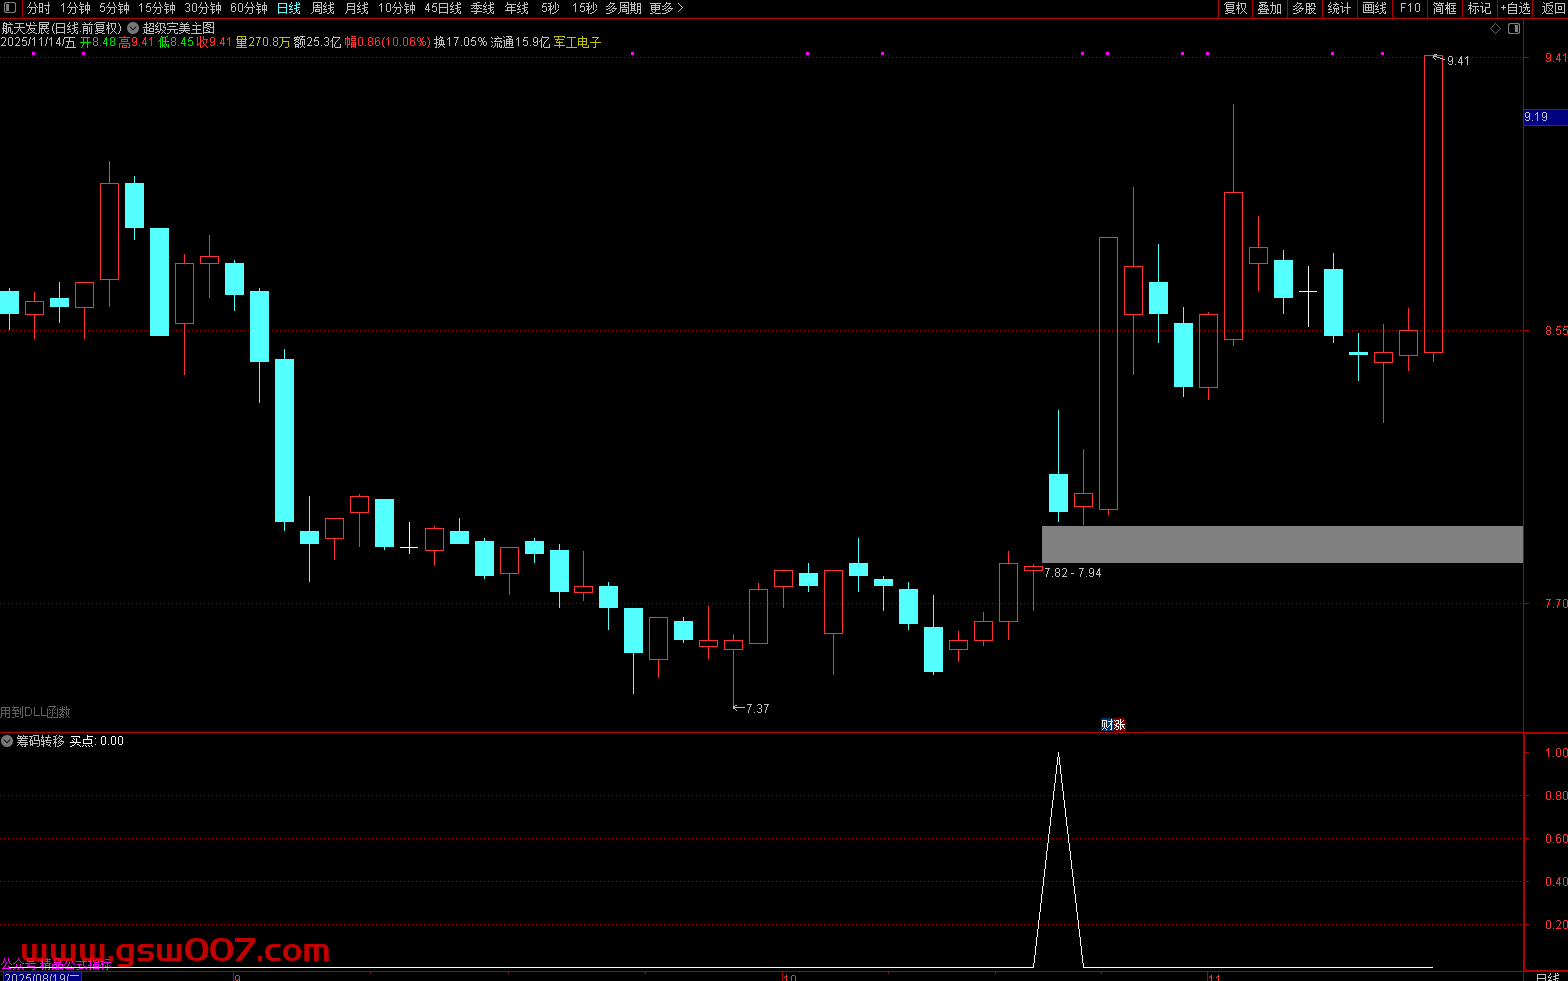1568x981 pixels.
Task: Click the 财 marker icon below chart
Action: (1107, 725)
